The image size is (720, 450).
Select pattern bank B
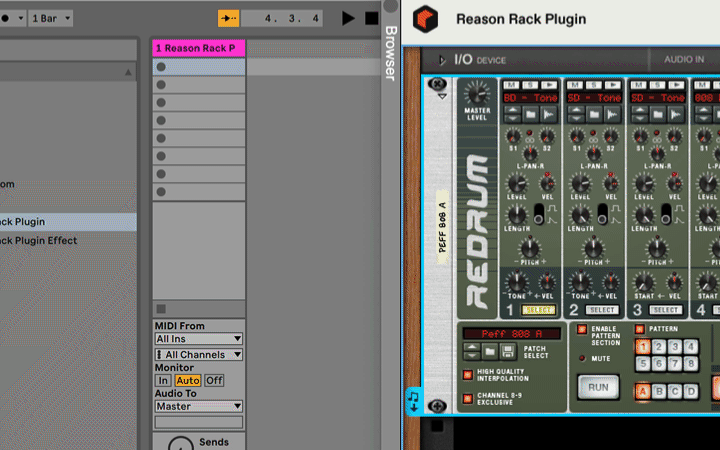click(x=659, y=391)
